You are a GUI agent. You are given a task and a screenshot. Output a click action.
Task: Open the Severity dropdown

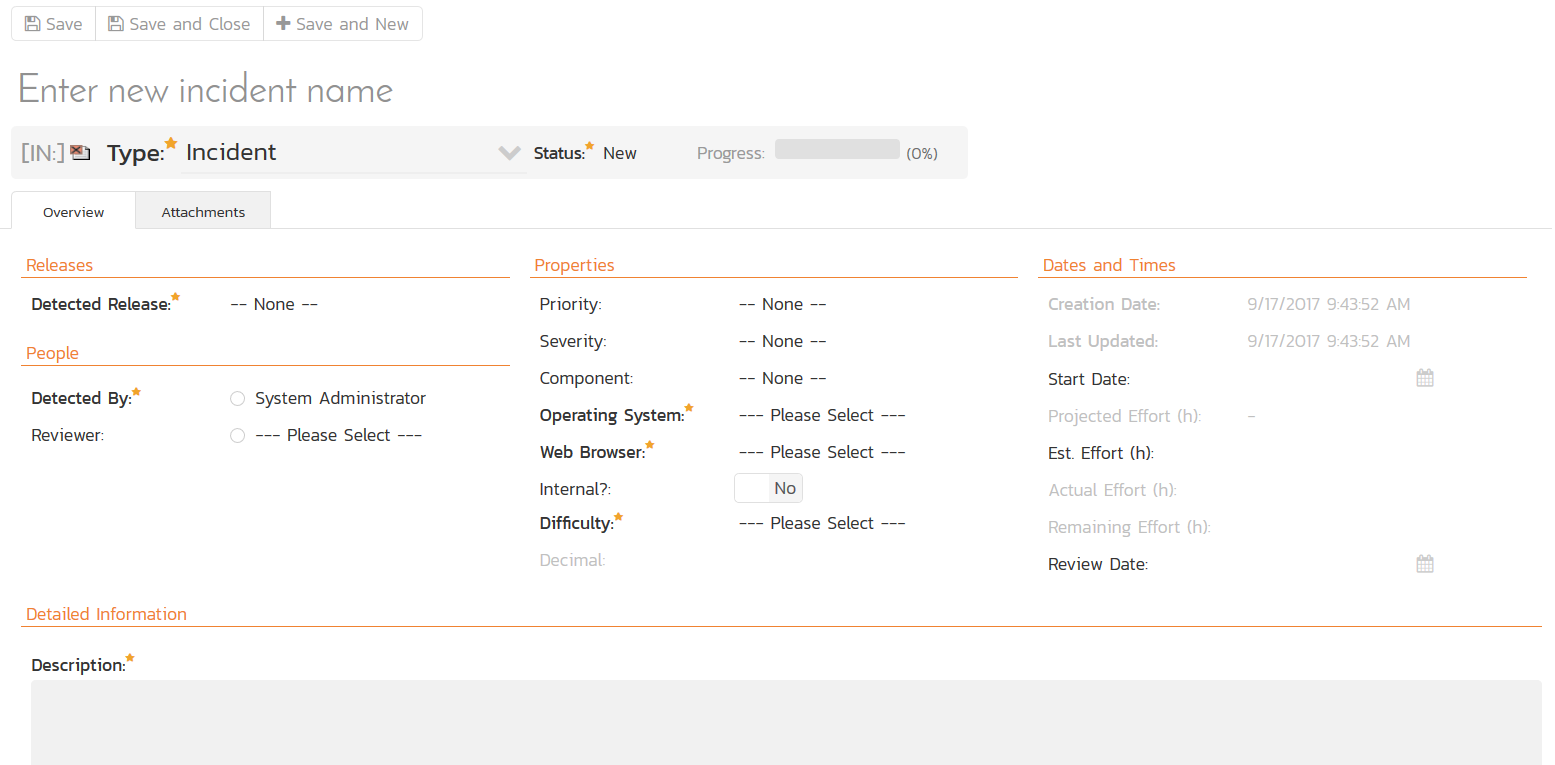pos(782,341)
